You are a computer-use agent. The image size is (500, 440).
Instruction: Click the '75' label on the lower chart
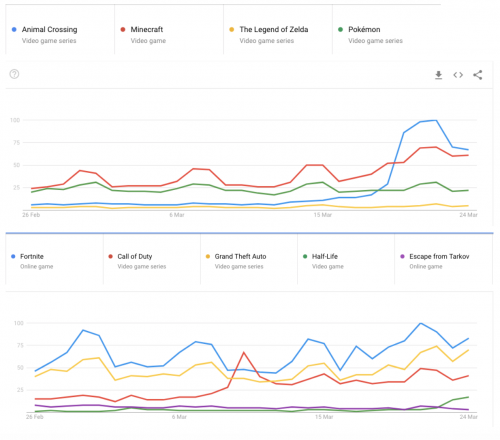20,345
